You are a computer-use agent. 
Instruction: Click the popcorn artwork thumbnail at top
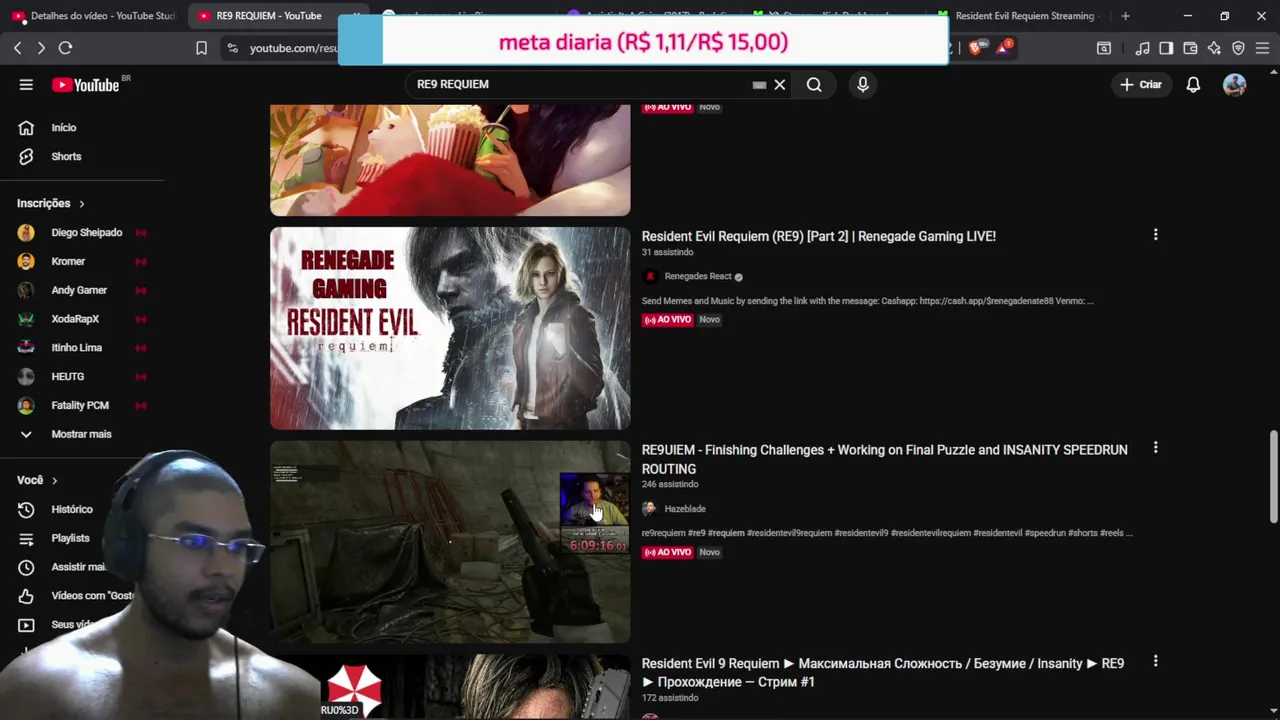[450, 160]
